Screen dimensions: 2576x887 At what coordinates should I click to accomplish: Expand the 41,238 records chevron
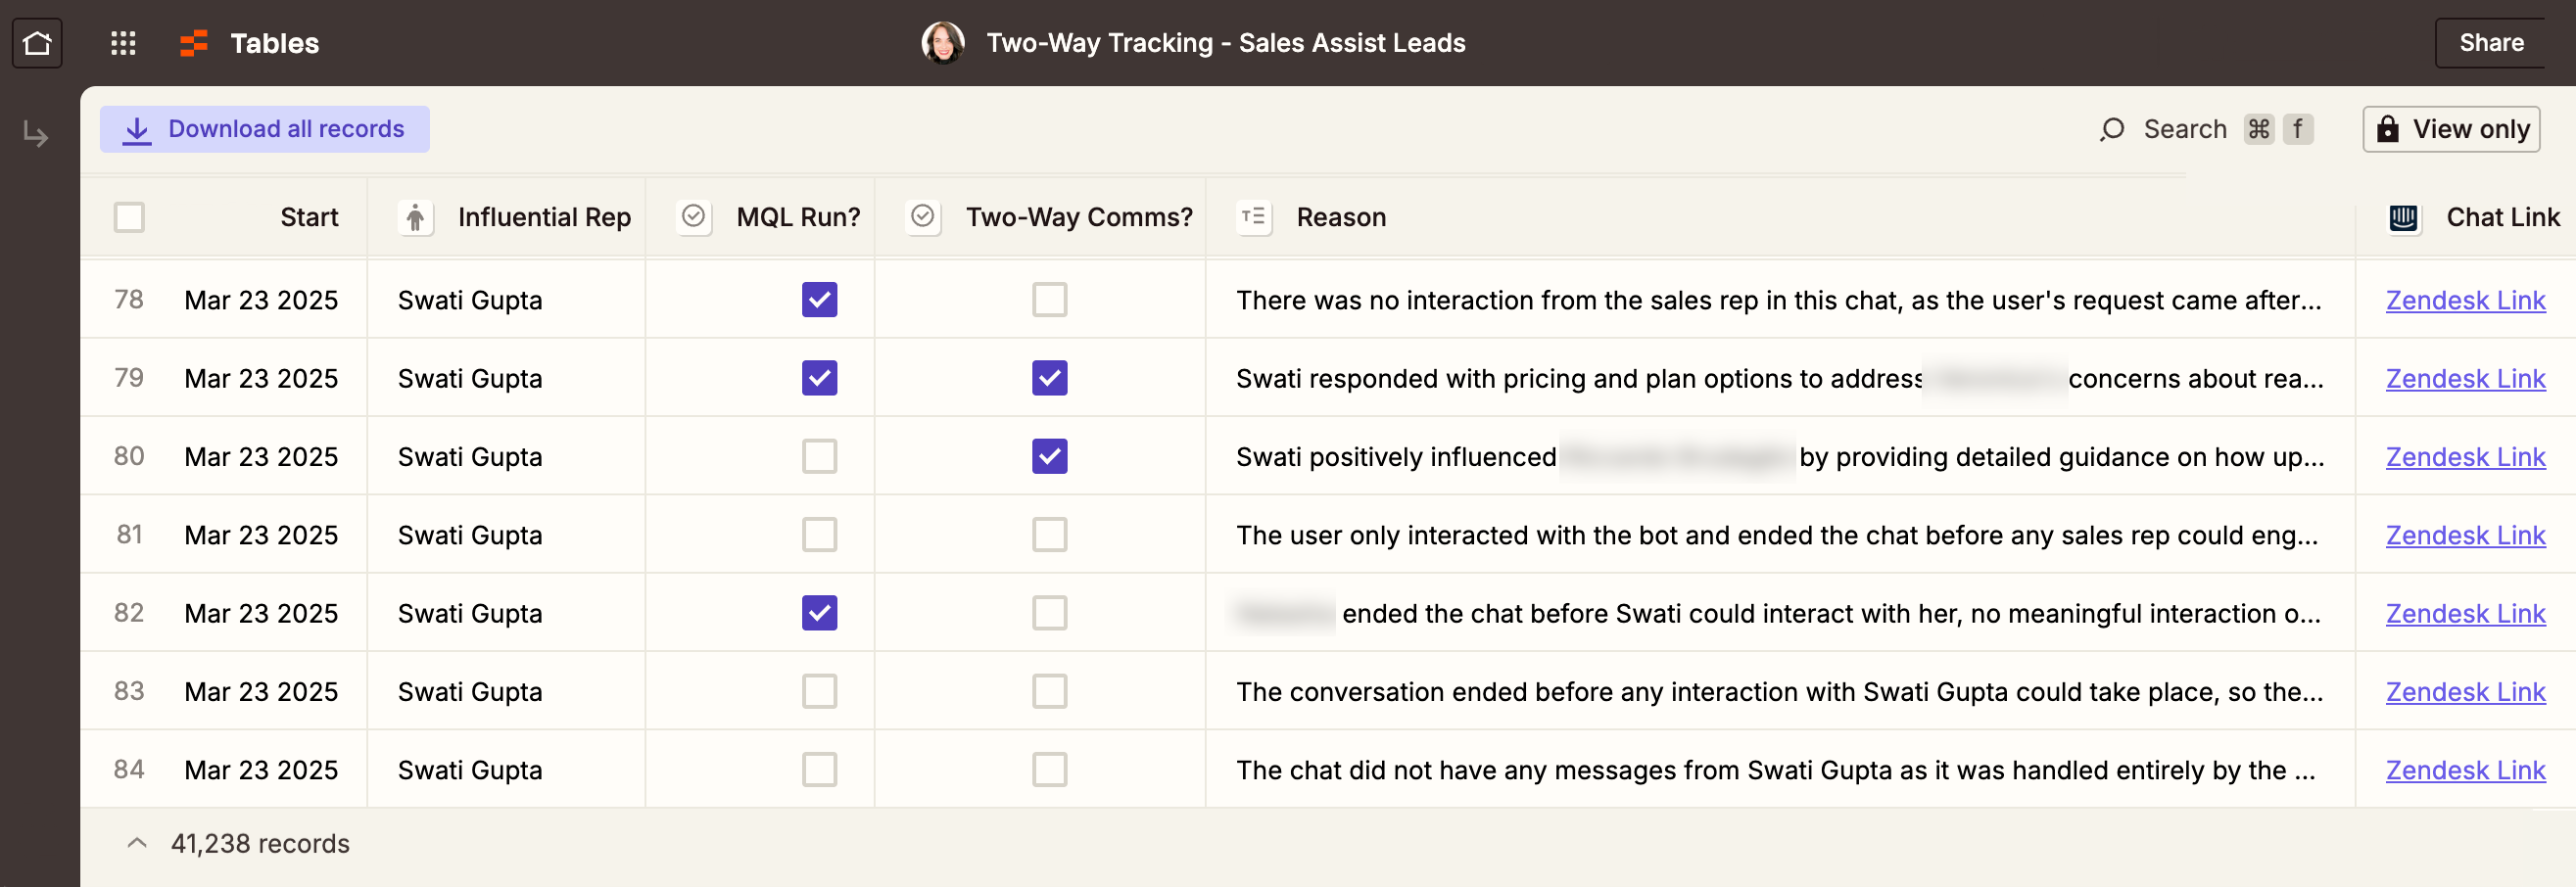coord(137,843)
